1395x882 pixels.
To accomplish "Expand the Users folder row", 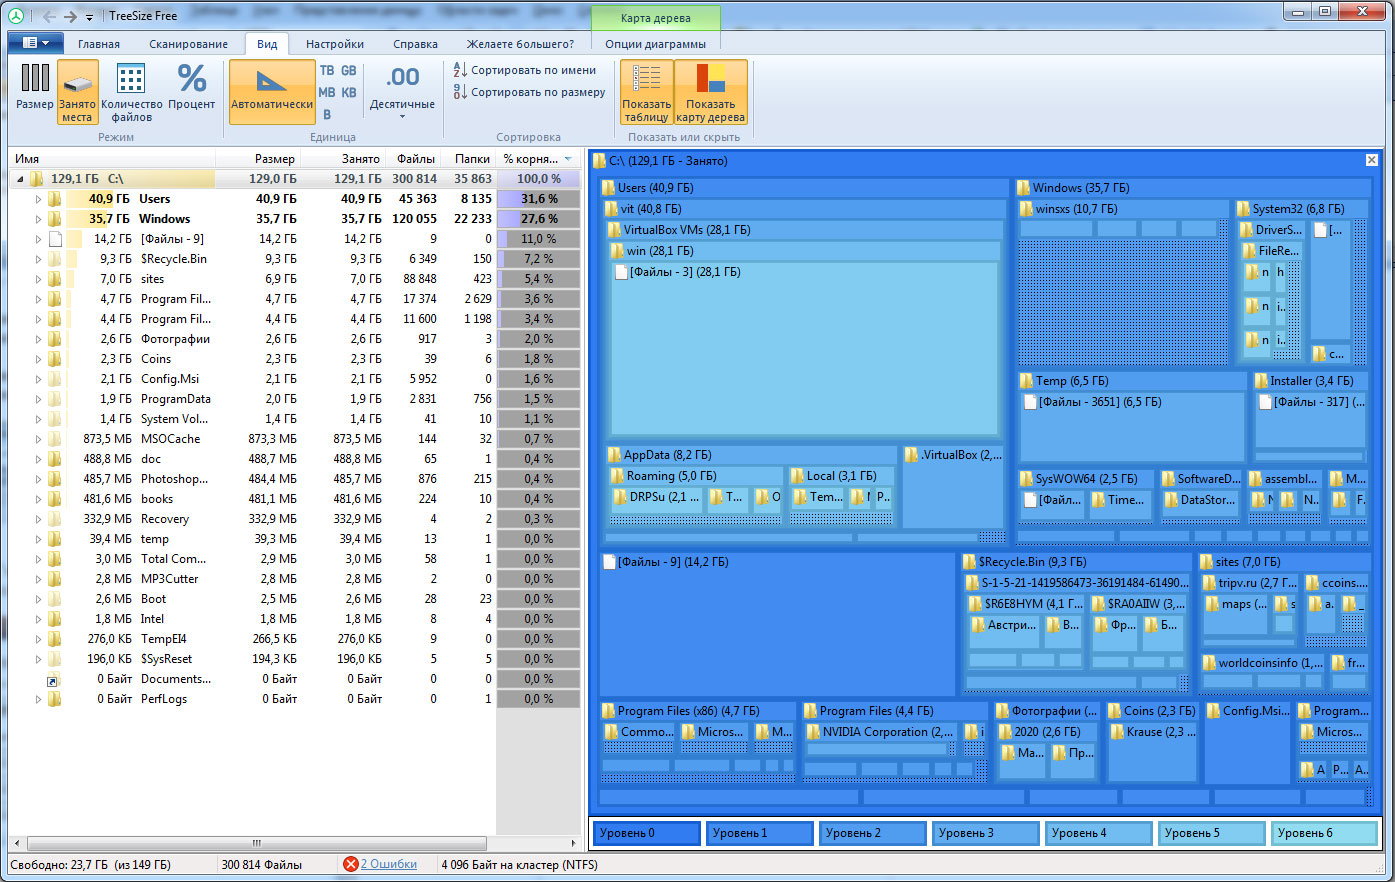I will click(38, 199).
